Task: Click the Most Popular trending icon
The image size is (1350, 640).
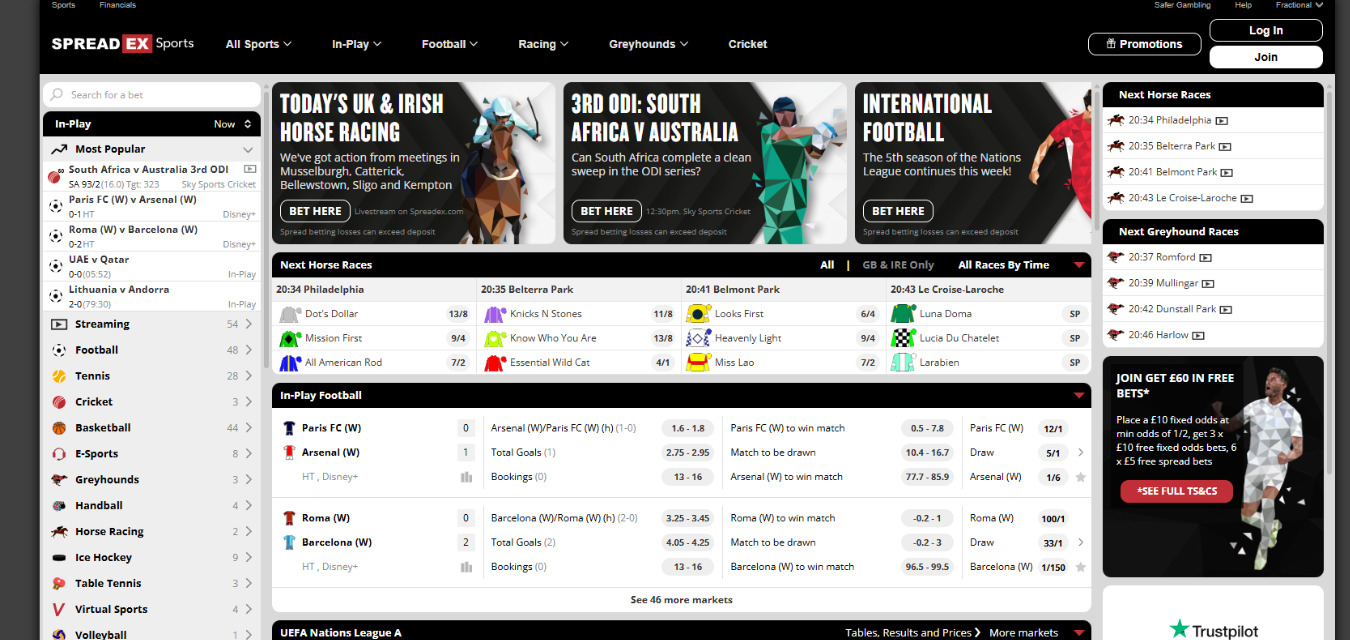Action: [59, 149]
